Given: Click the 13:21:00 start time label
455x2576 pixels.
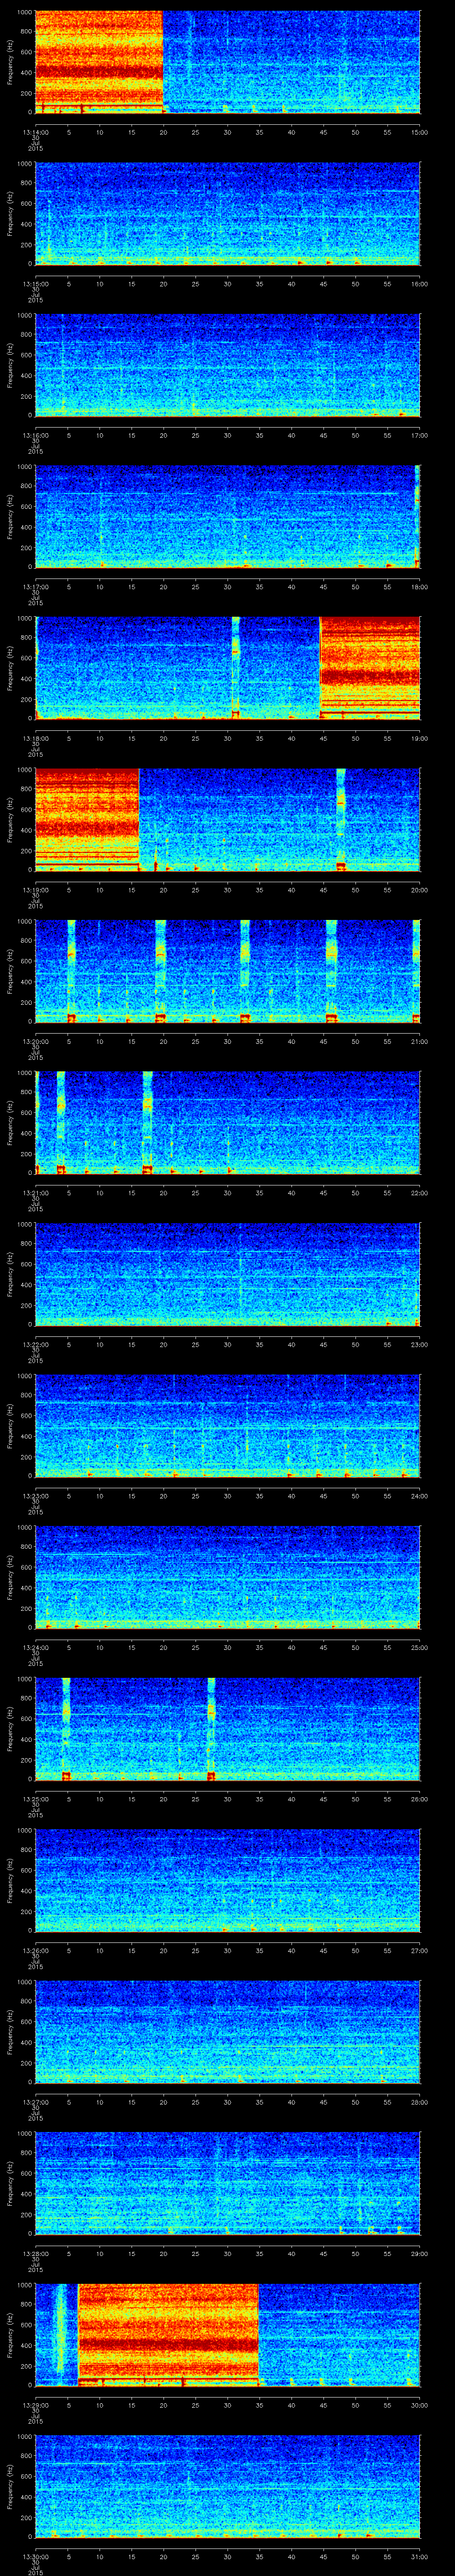Looking at the screenshot, I should (35, 1192).
